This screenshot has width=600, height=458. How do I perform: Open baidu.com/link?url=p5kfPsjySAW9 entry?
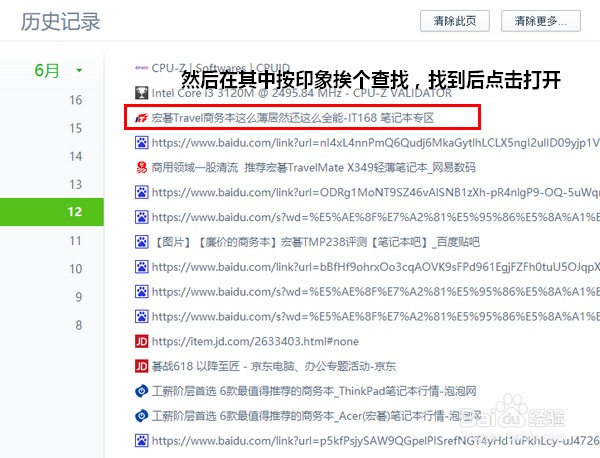376,441
